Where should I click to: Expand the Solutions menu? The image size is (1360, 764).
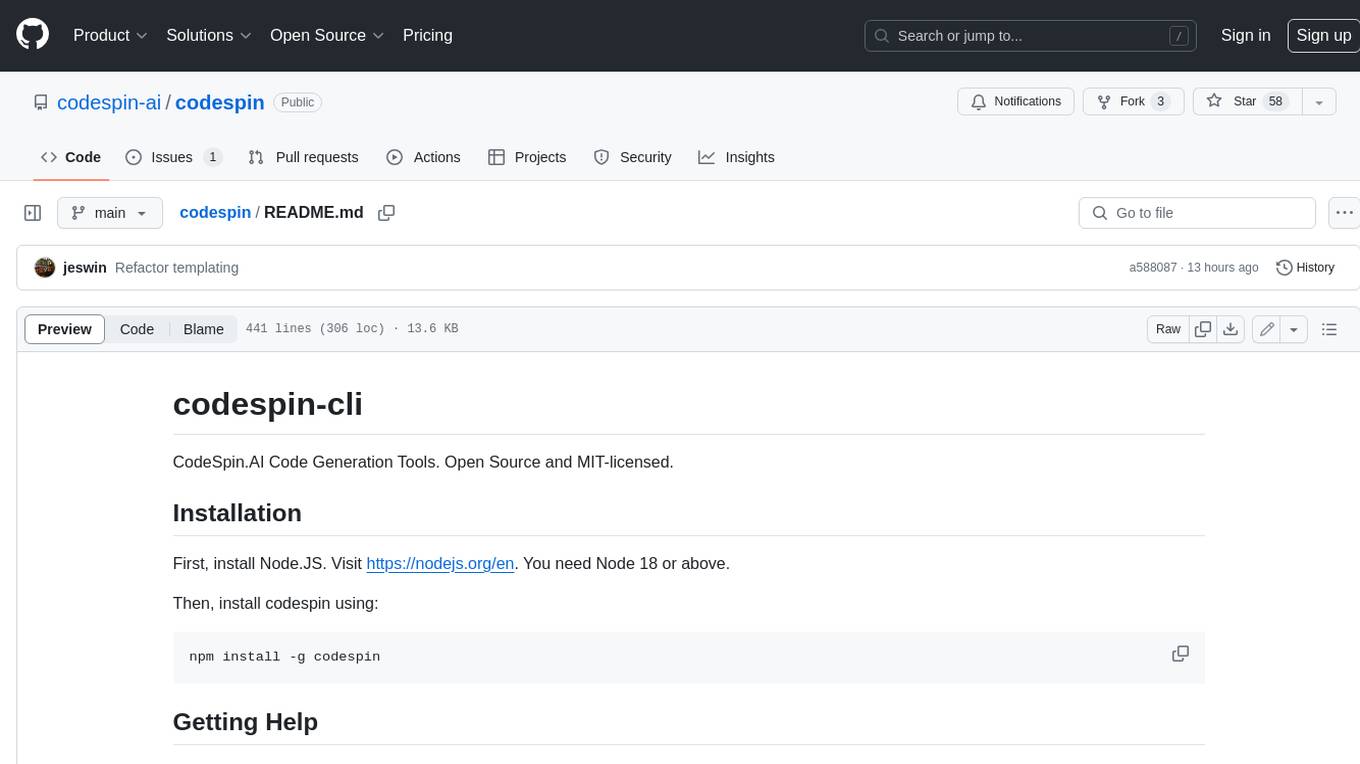209,35
